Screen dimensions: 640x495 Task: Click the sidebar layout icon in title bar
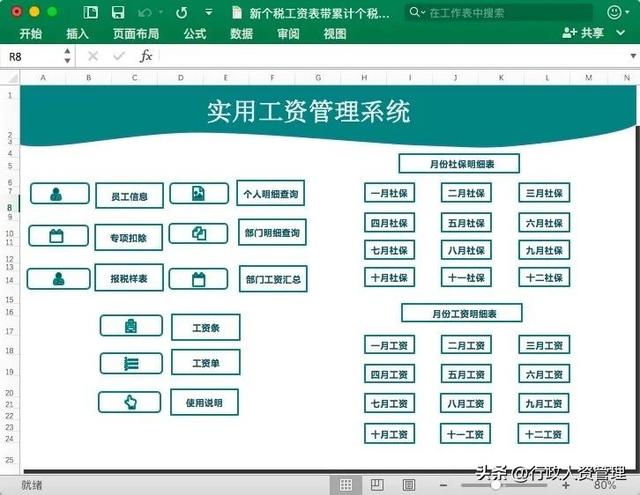90,12
